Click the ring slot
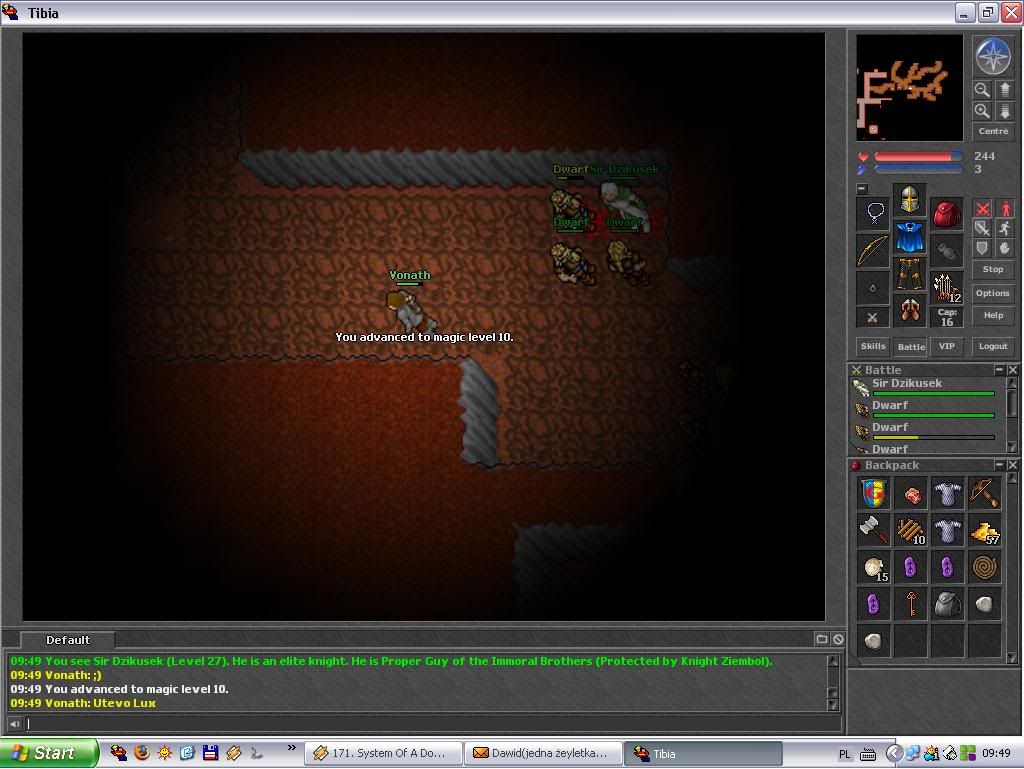 pos(873,287)
